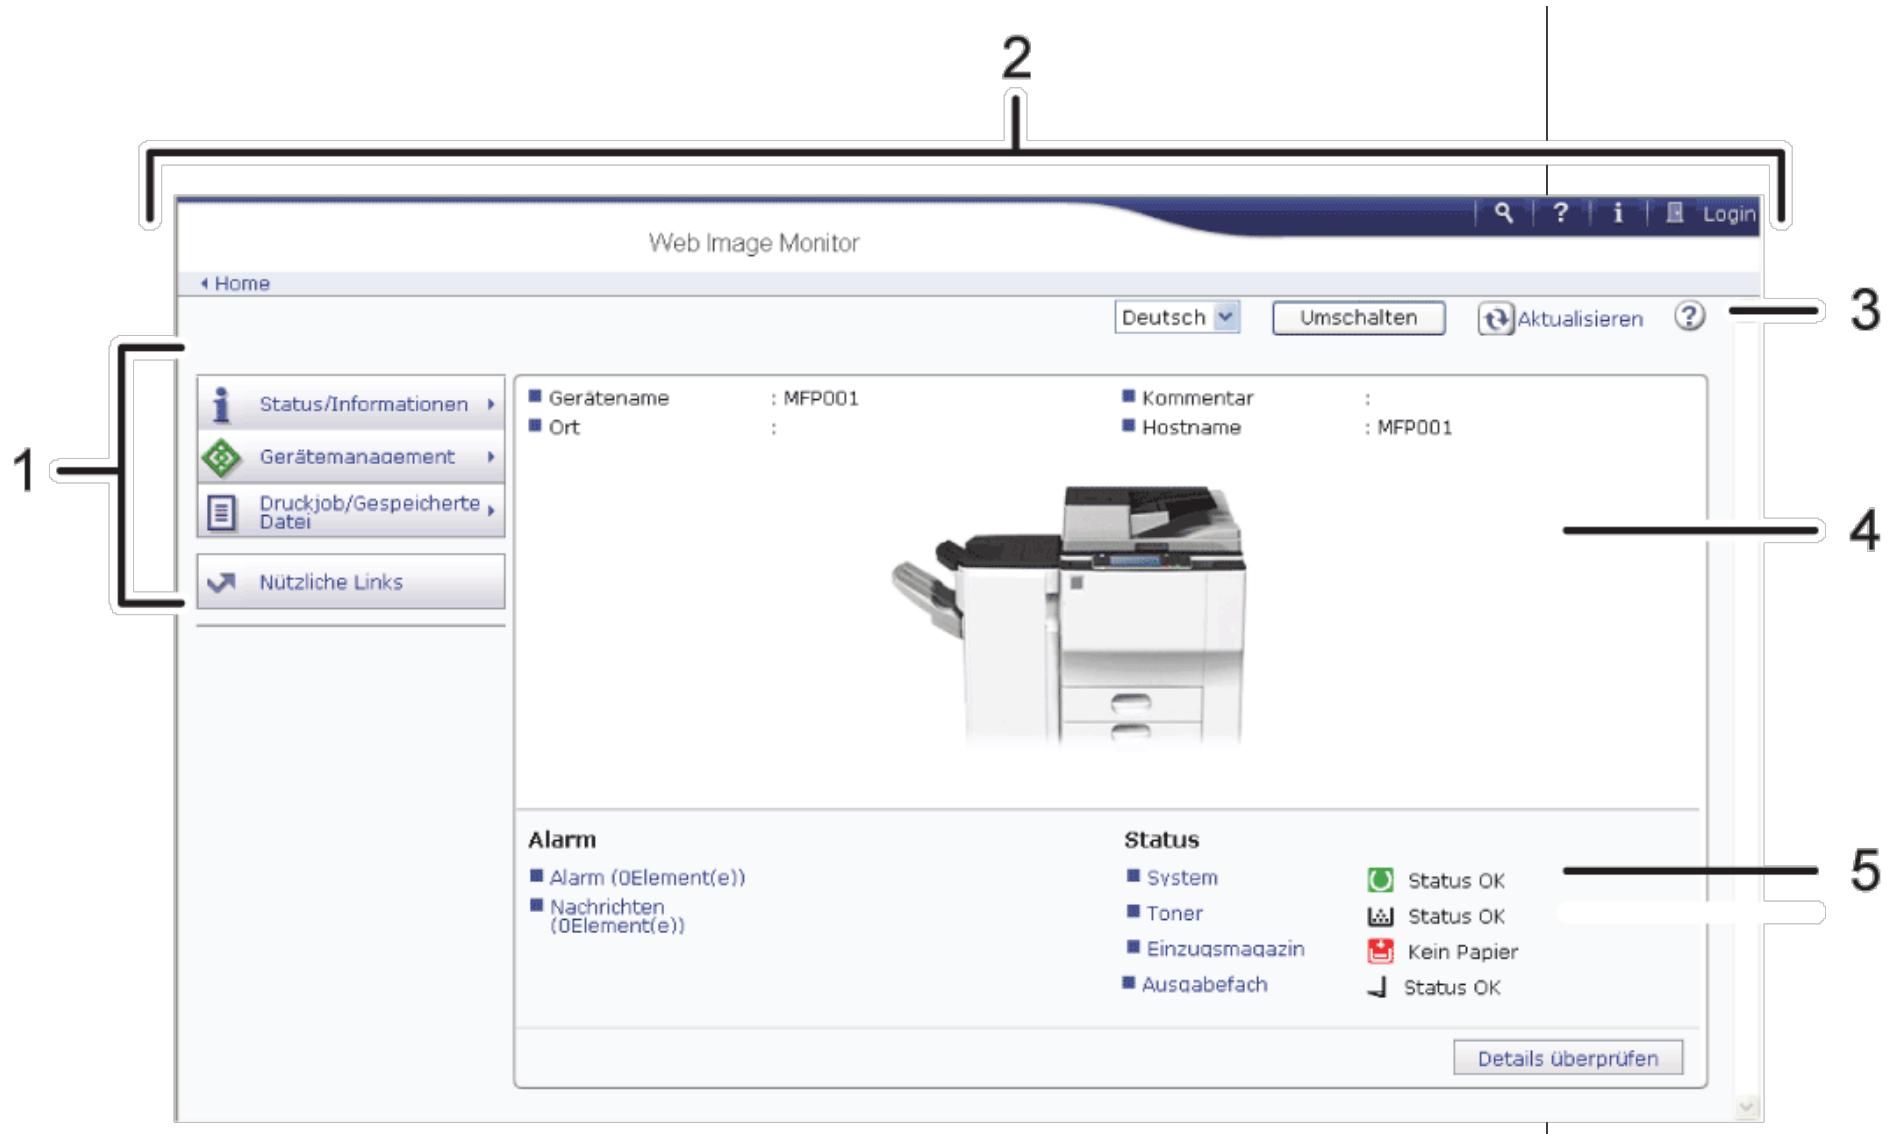Click the 'Kommentar' label
This screenshot has height=1134, width=1901.
tap(1197, 399)
